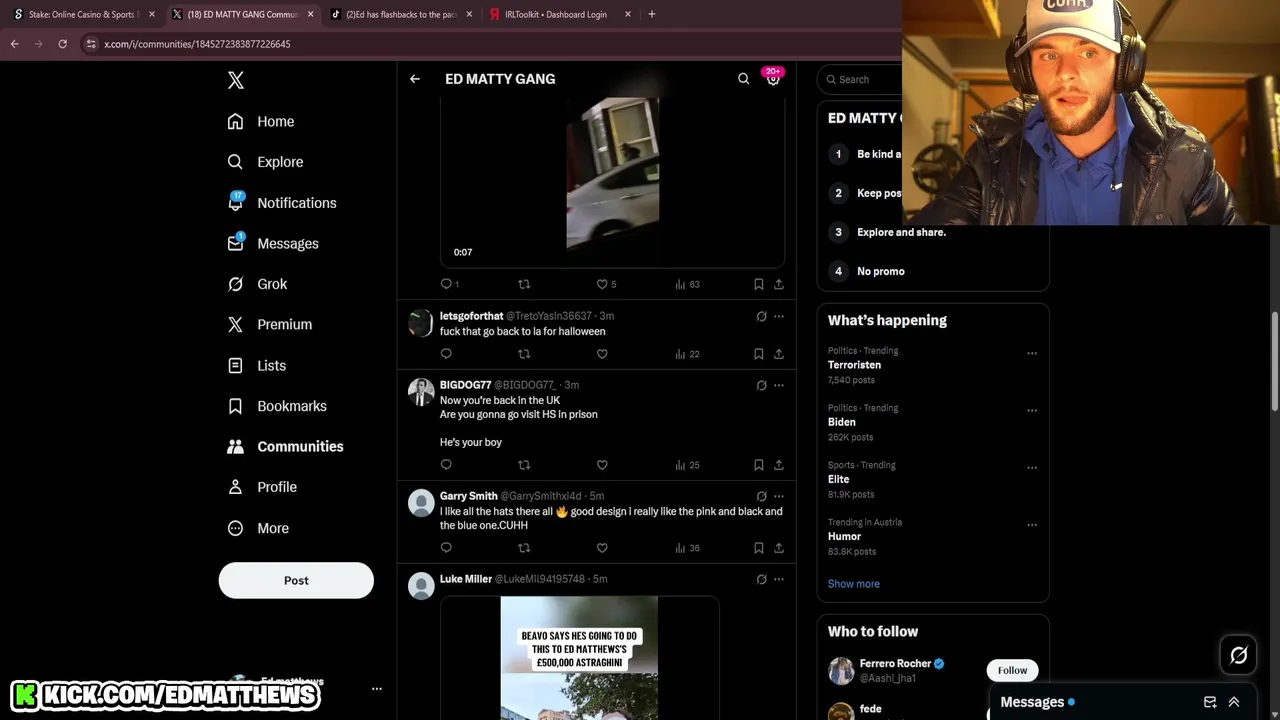Viewport: 1280px width, 720px height.
Task: Reply to video post with 1 reply
Action: [449, 284]
